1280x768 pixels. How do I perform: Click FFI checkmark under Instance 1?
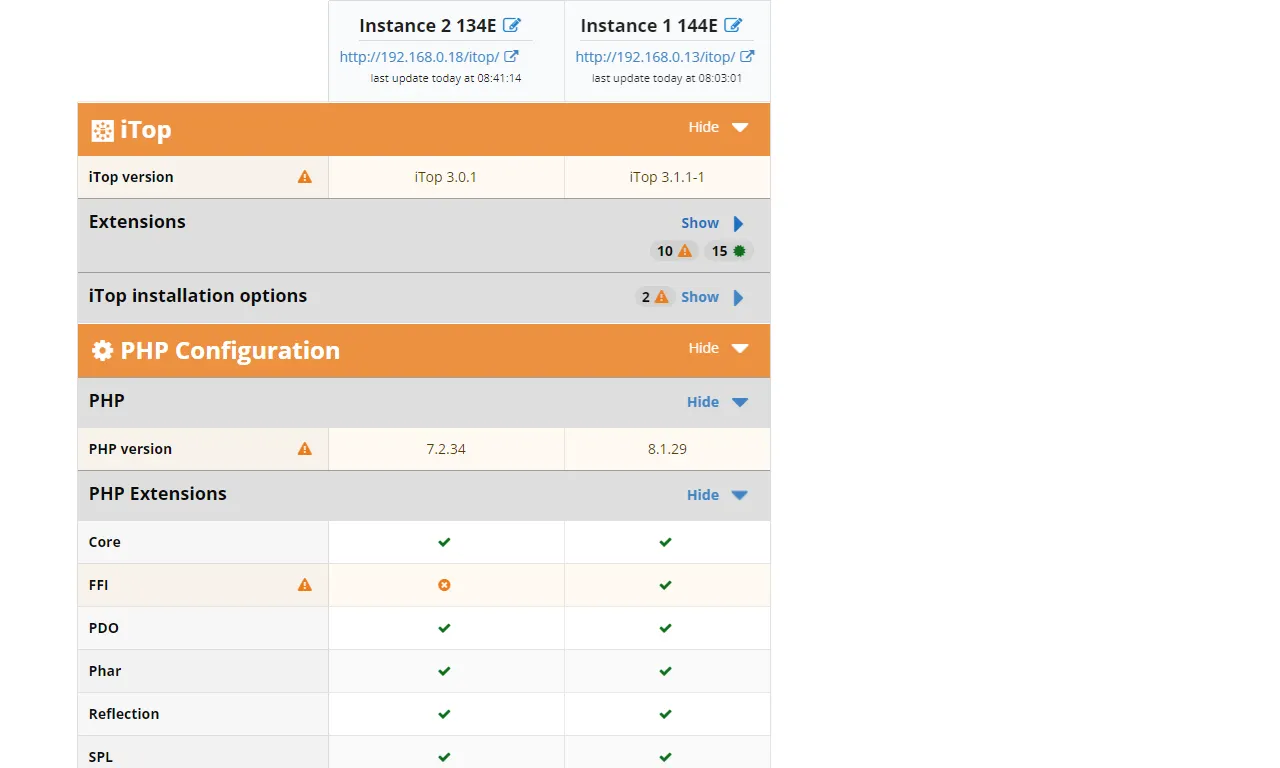click(665, 585)
